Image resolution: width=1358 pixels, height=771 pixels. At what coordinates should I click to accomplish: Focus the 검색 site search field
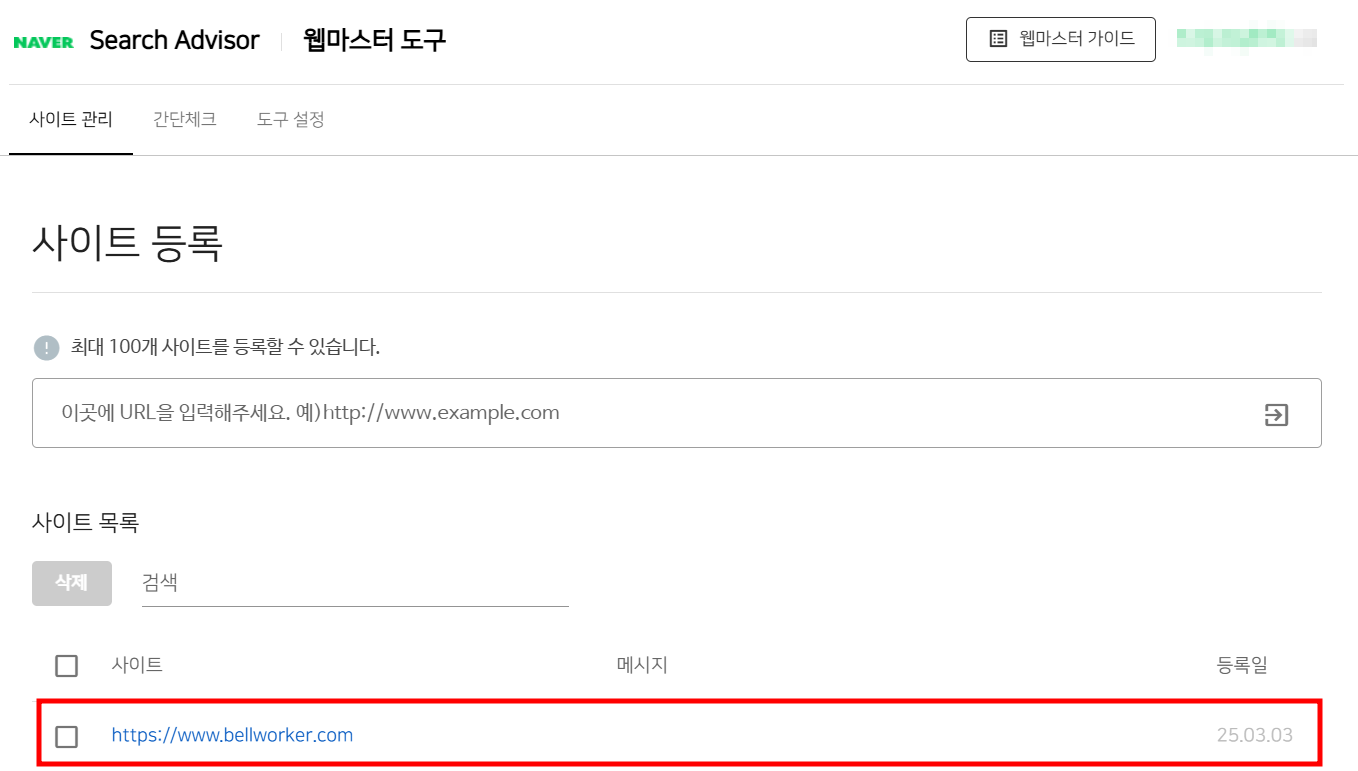(x=355, y=583)
